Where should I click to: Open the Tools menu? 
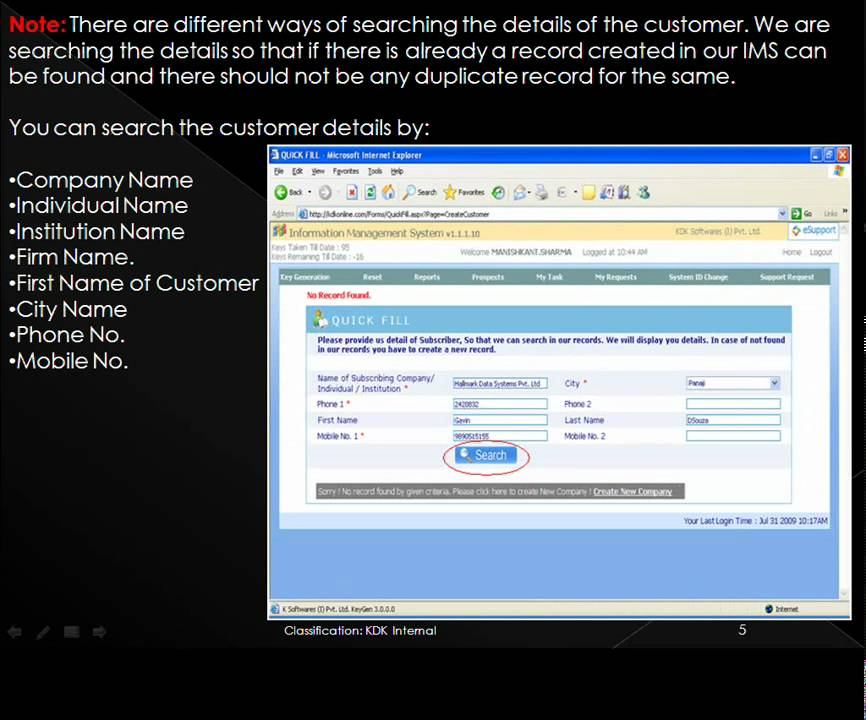click(x=375, y=171)
